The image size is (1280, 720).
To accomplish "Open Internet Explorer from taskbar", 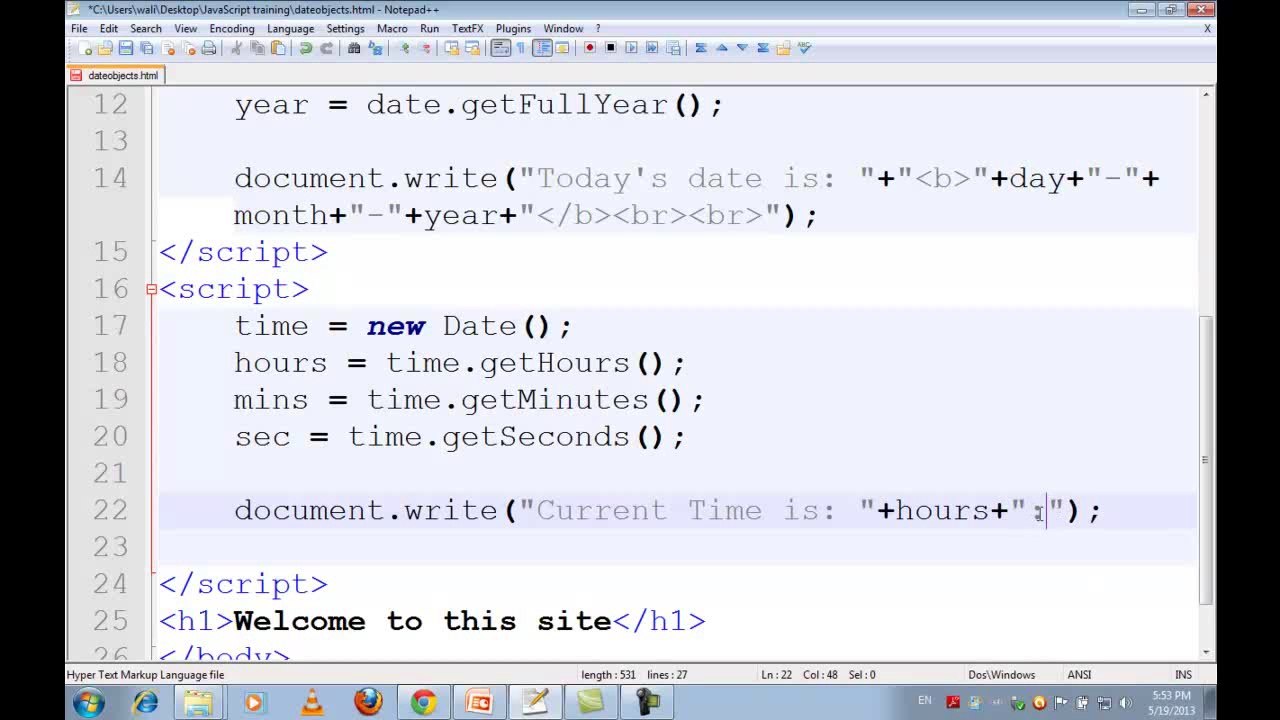I will pos(146,702).
